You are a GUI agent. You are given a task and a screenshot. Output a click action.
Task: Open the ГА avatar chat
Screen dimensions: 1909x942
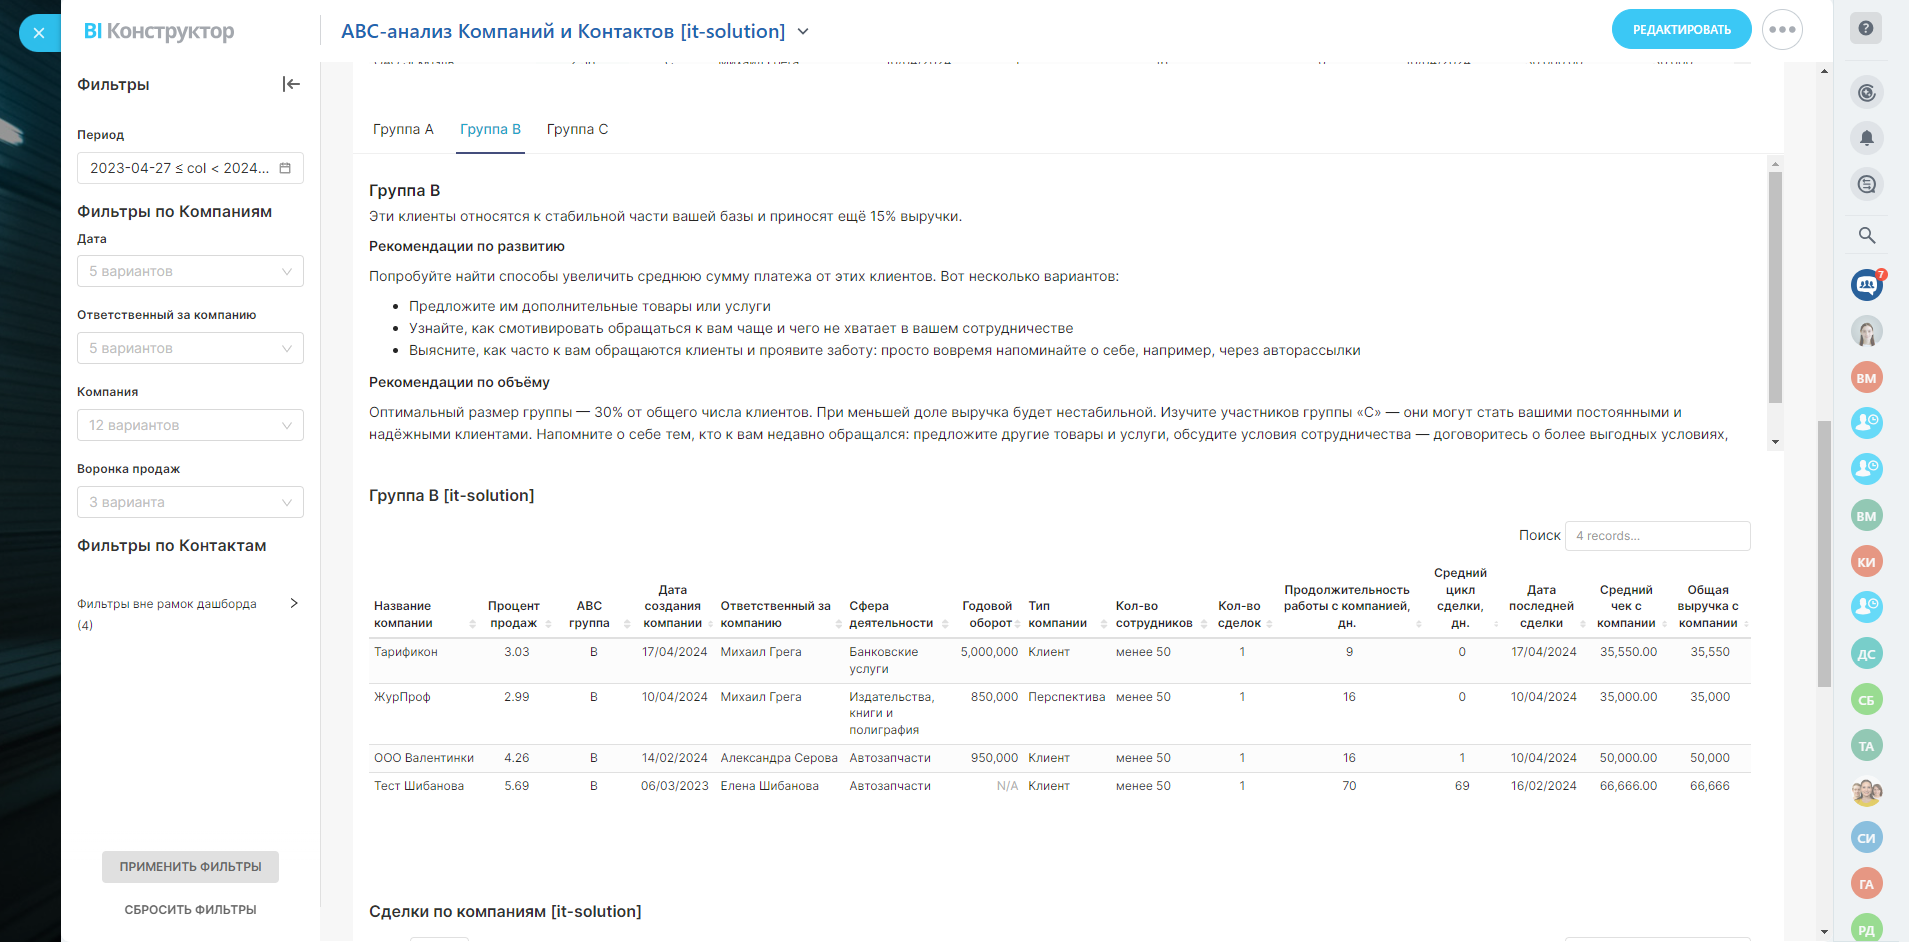tap(1866, 884)
